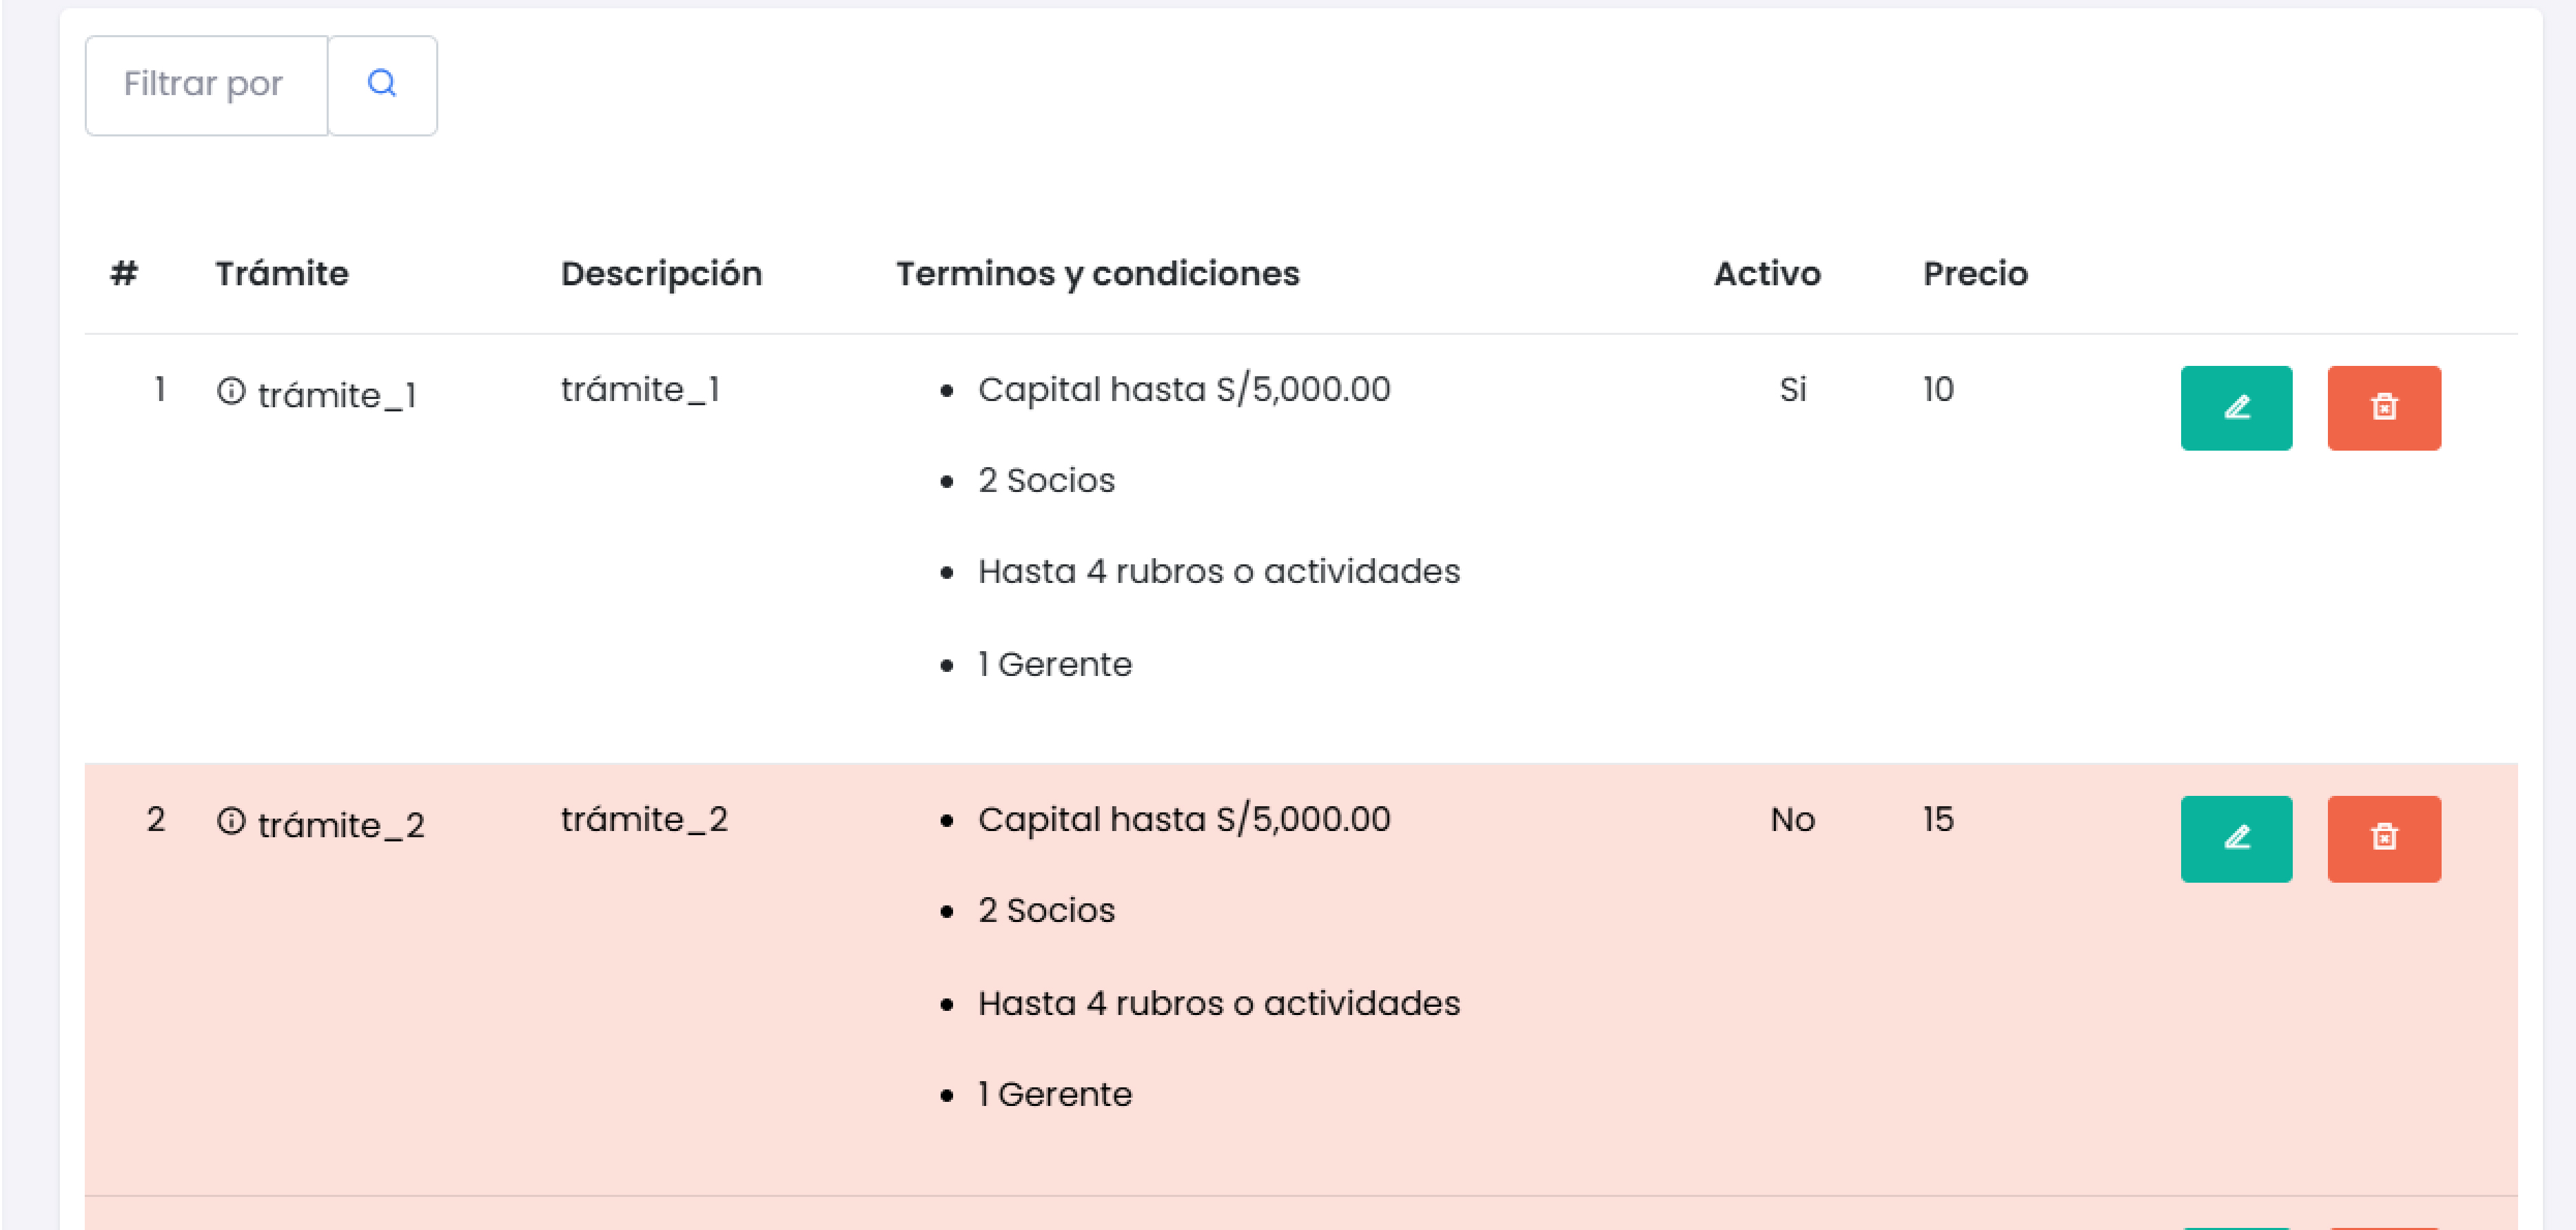Select the 'Terminos y condiciones' column header
Image resolution: width=2576 pixels, height=1230 pixels.
coord(1097,273)
